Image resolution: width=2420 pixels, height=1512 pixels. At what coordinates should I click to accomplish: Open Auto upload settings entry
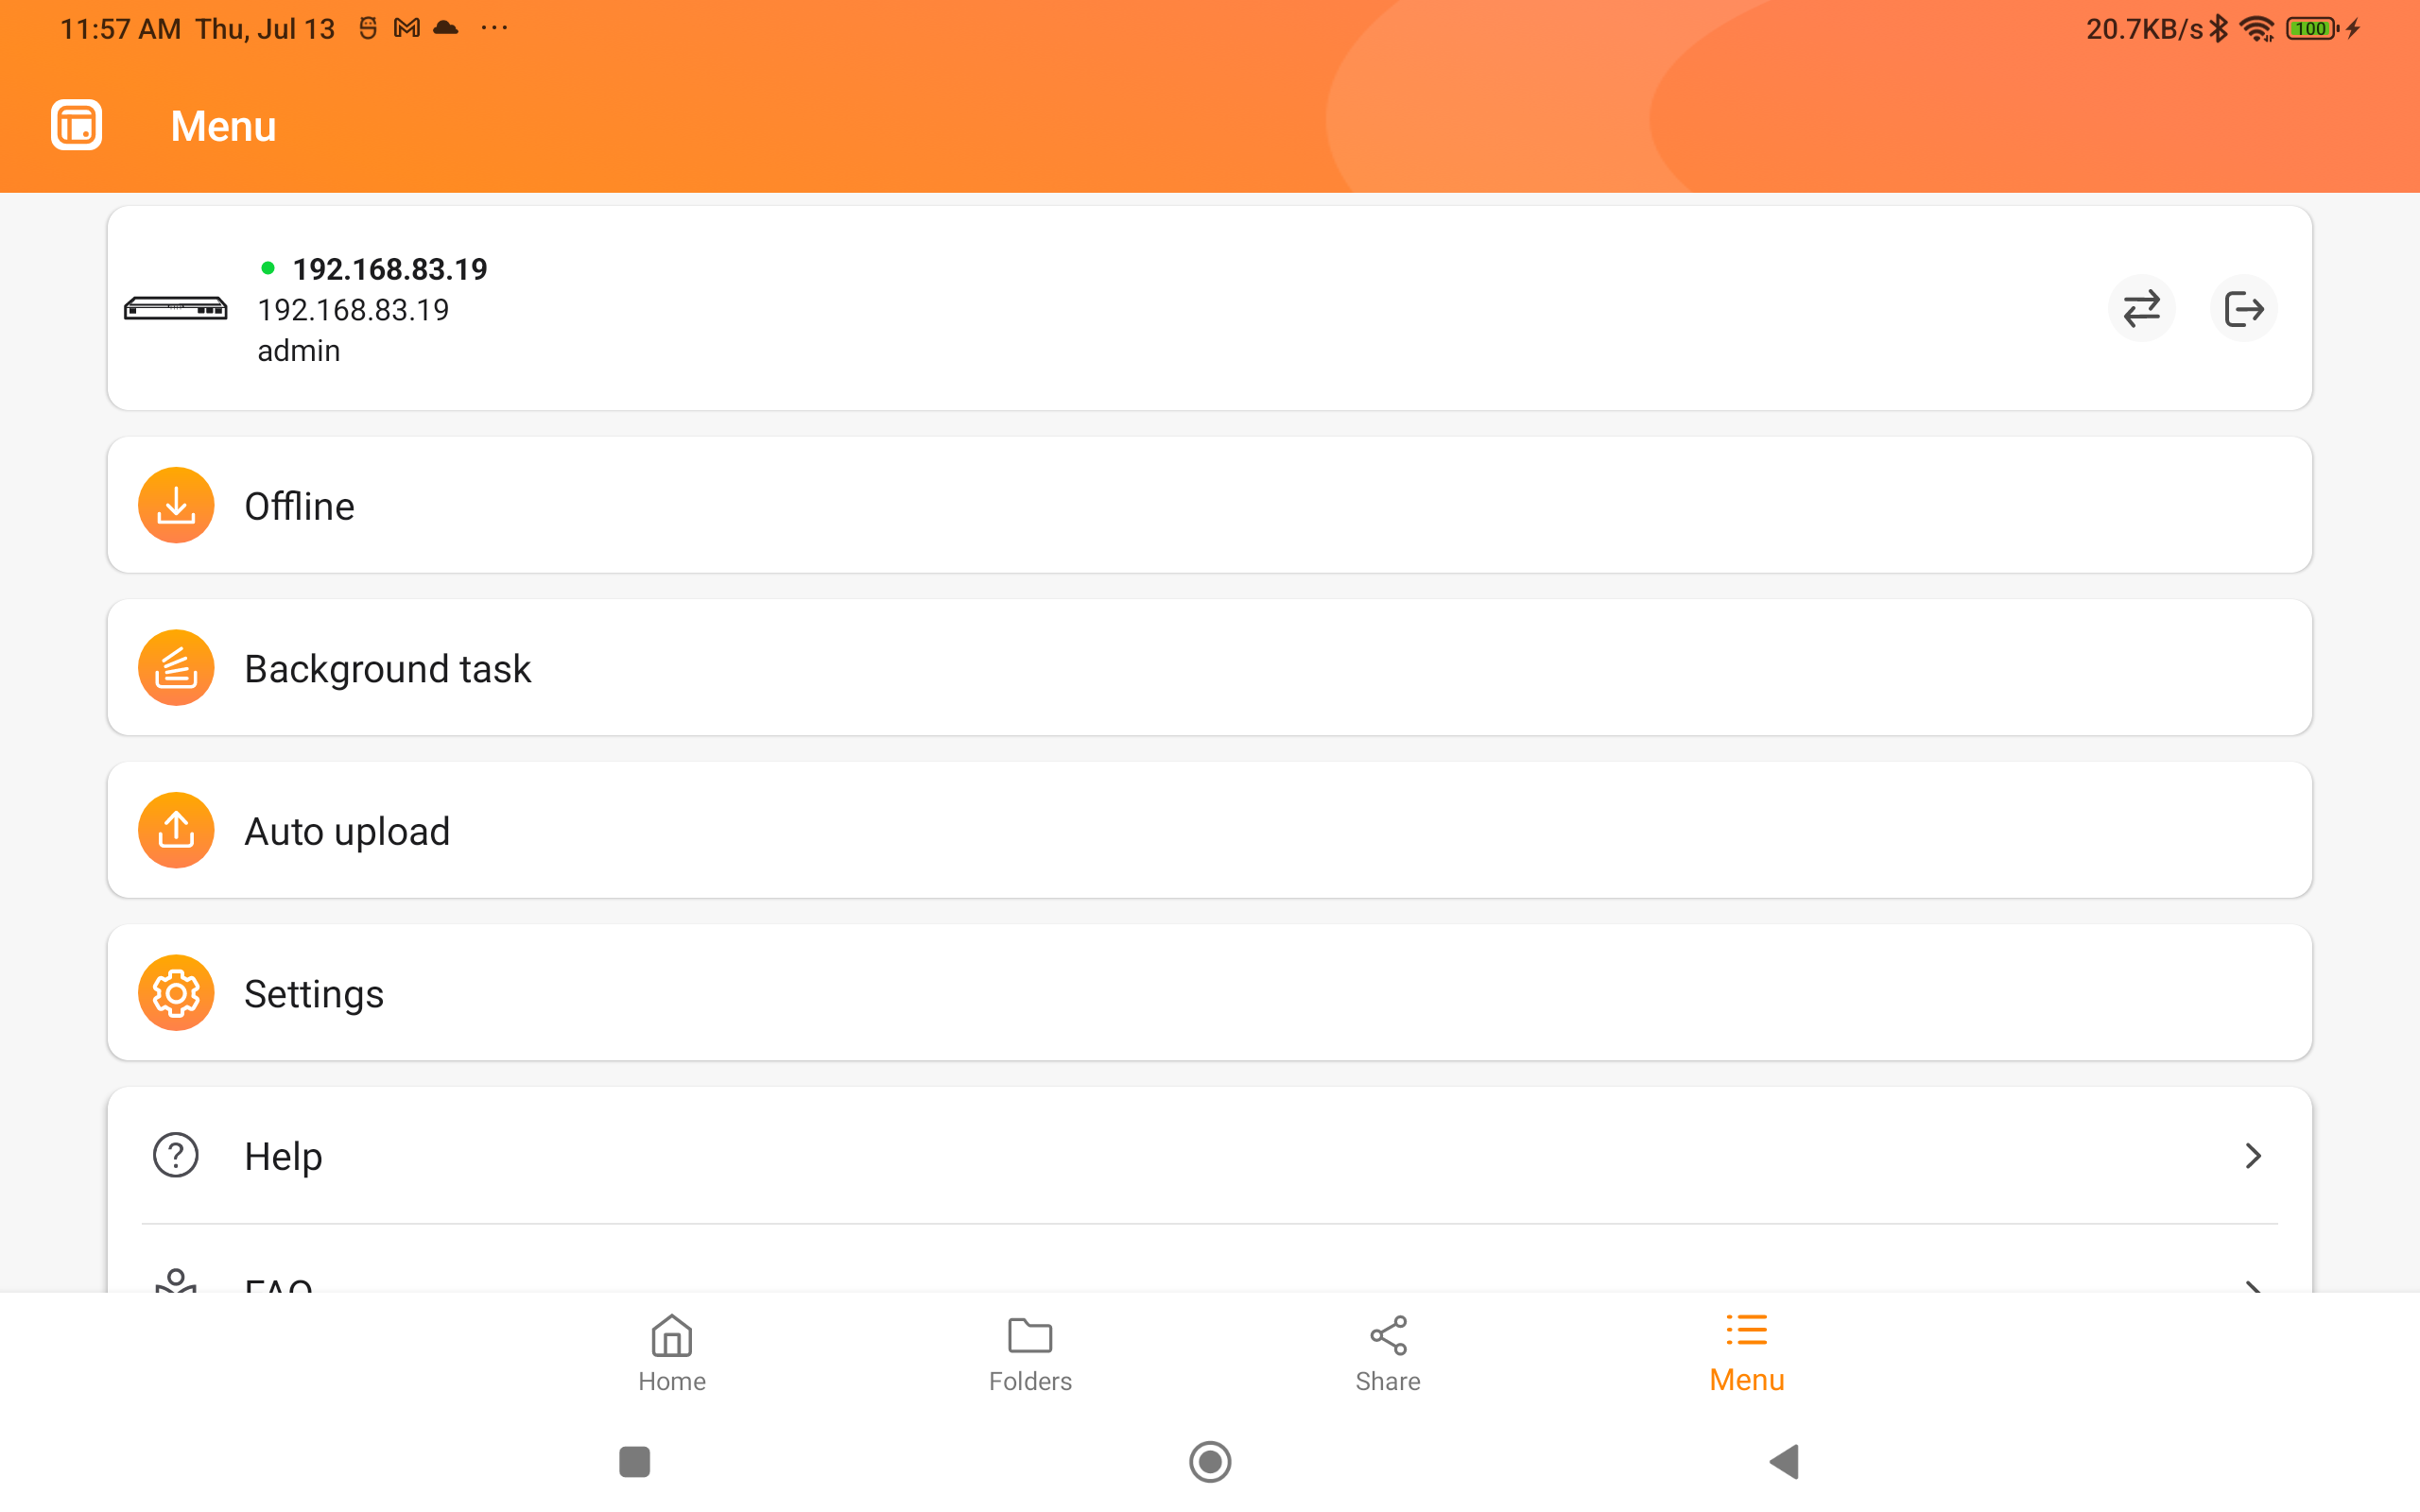point(1210,830)
